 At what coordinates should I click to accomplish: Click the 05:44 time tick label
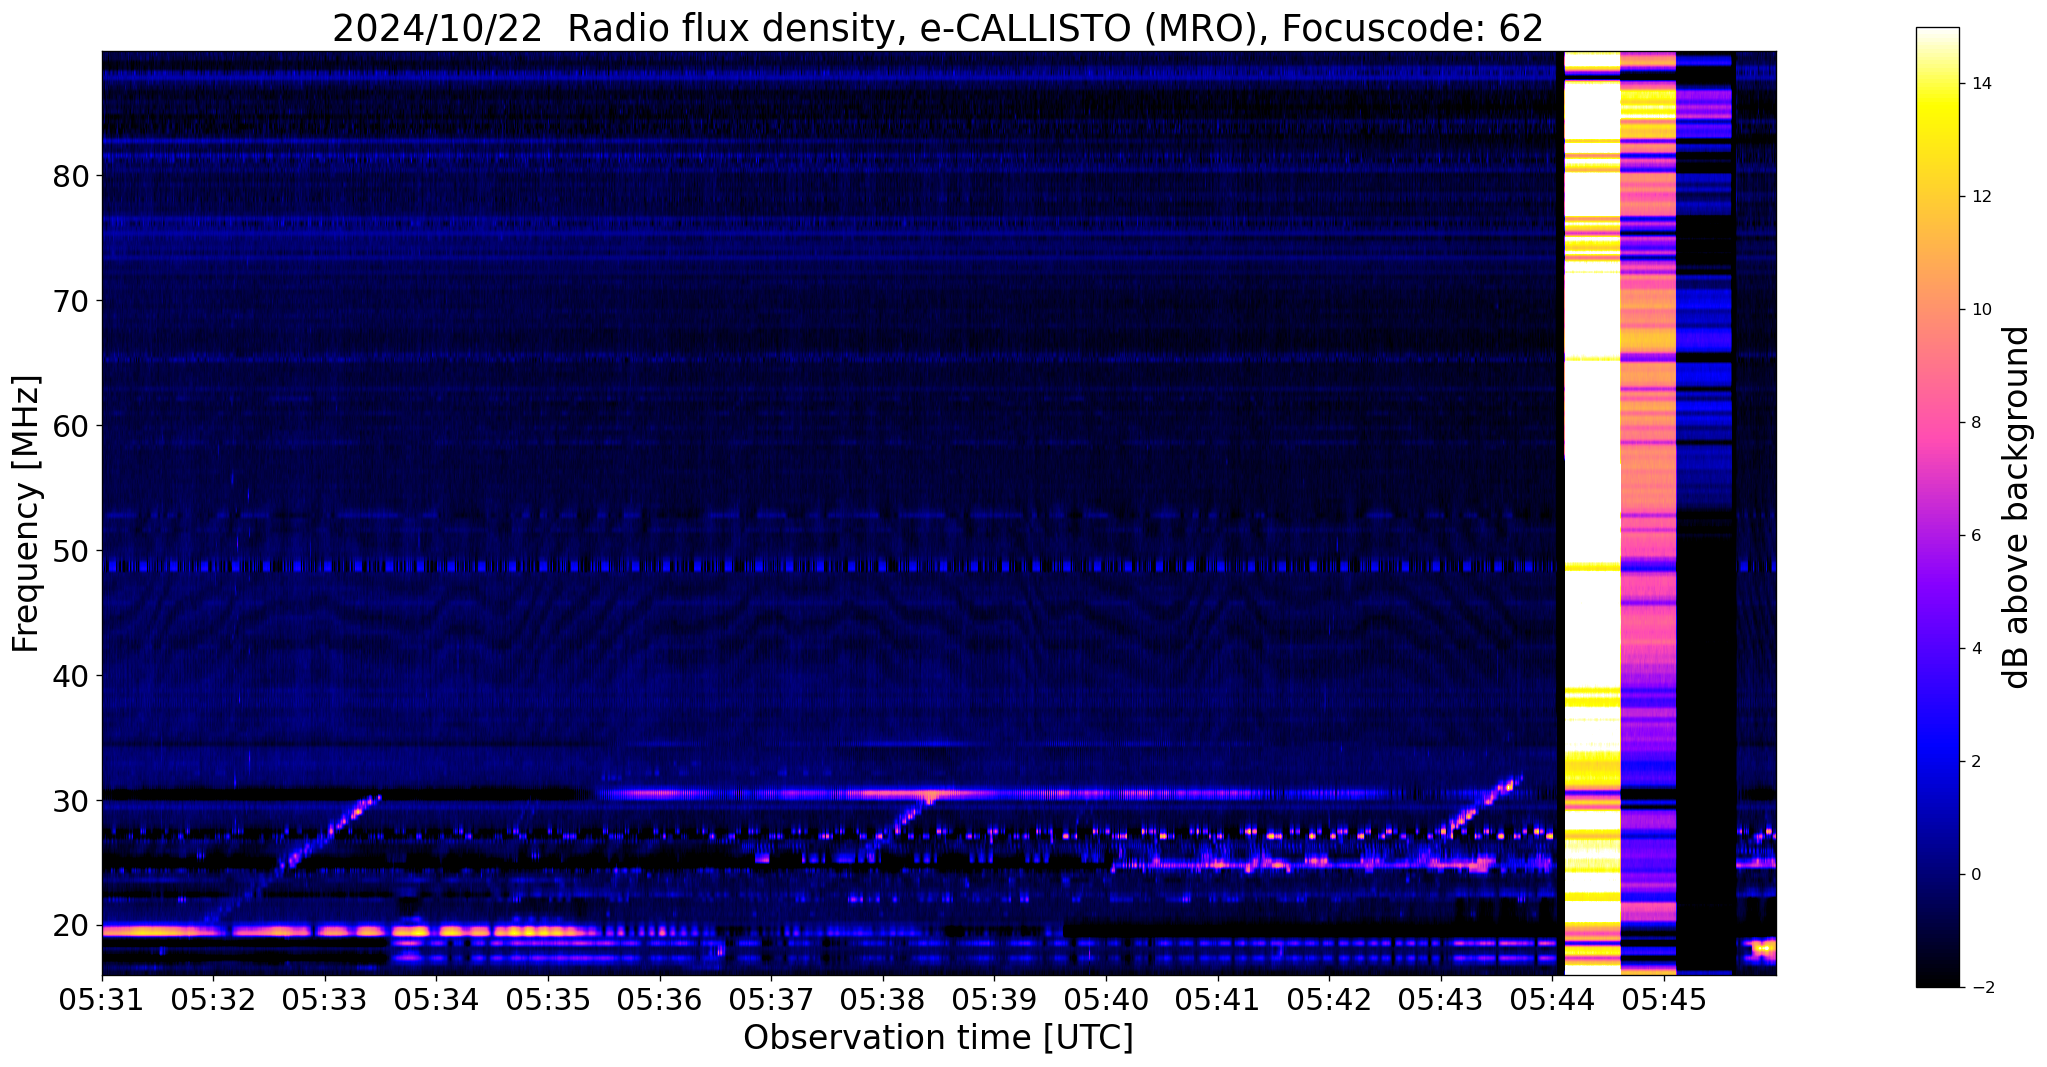[x=1552, y=1000]
